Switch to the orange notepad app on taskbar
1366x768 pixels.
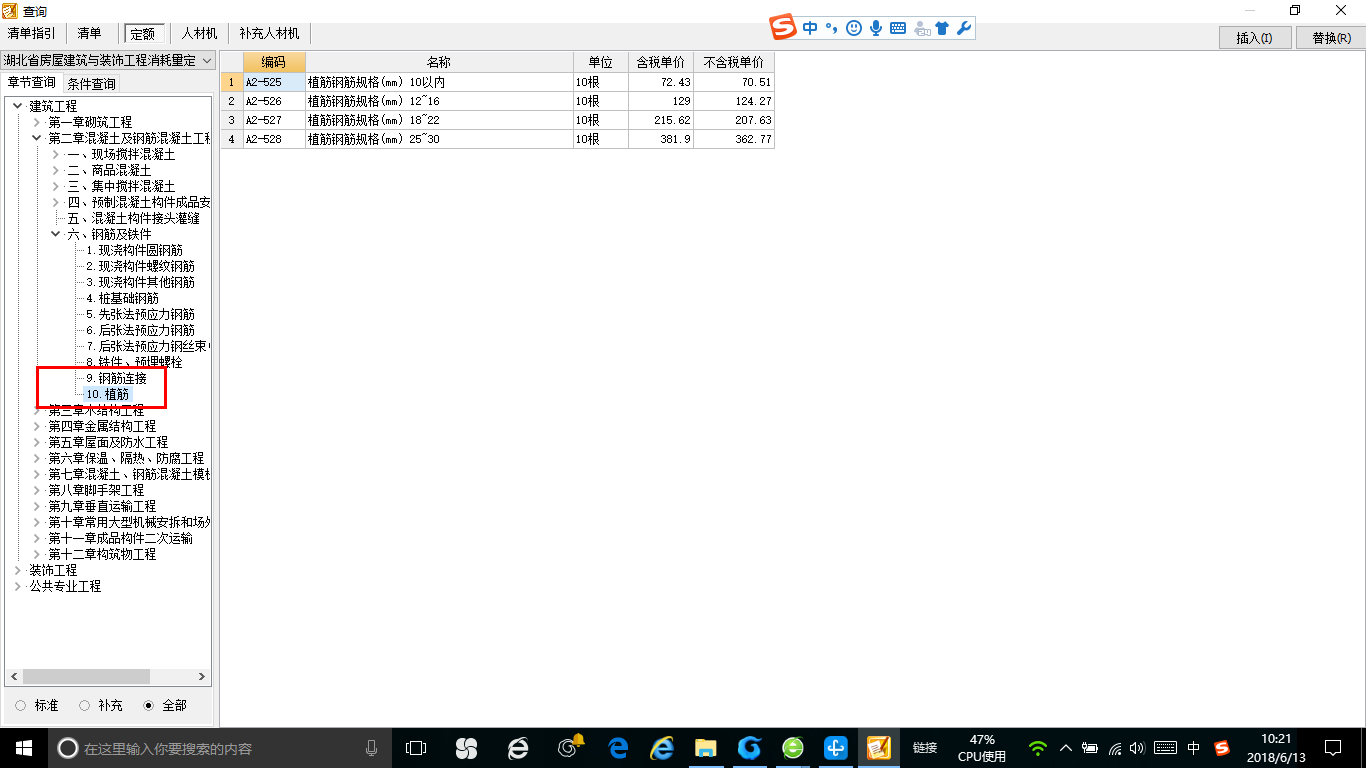click(x=879, y=748)
